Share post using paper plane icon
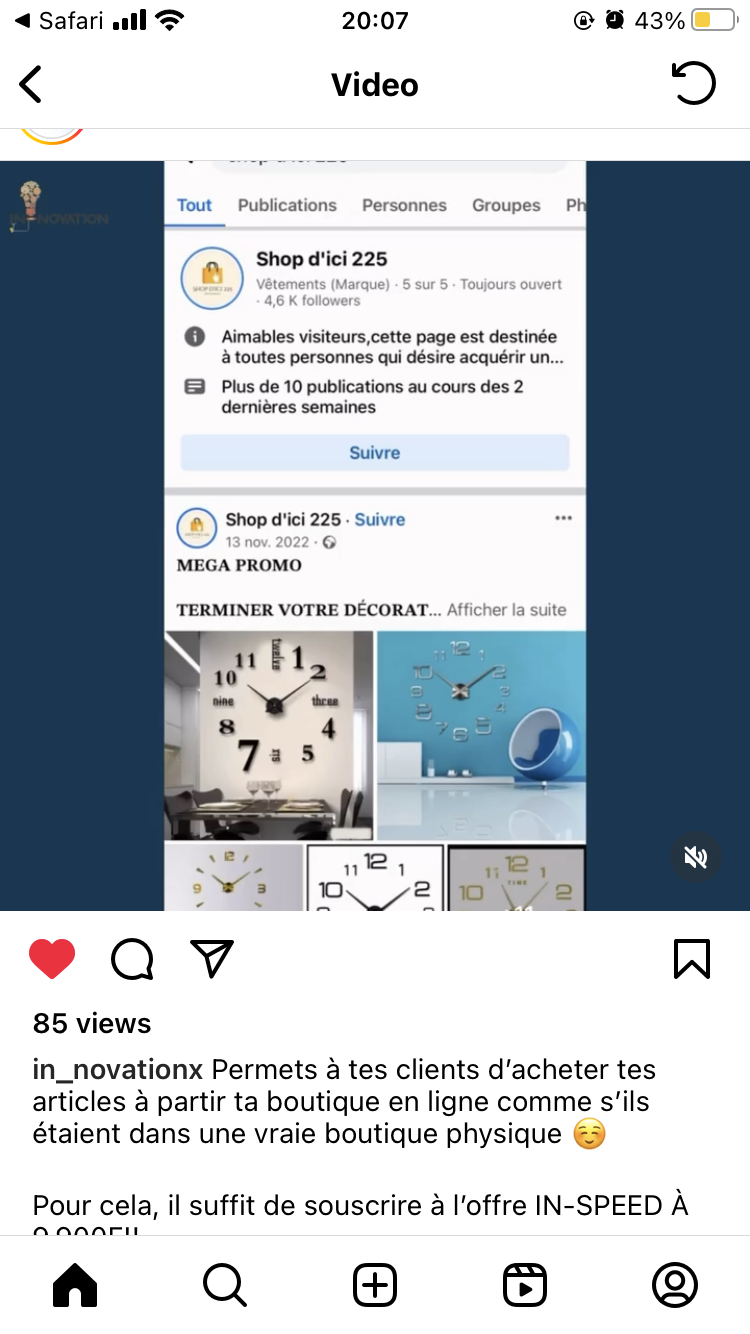Viewport: 750px width, 1334px height. click(x=211, y=958)
